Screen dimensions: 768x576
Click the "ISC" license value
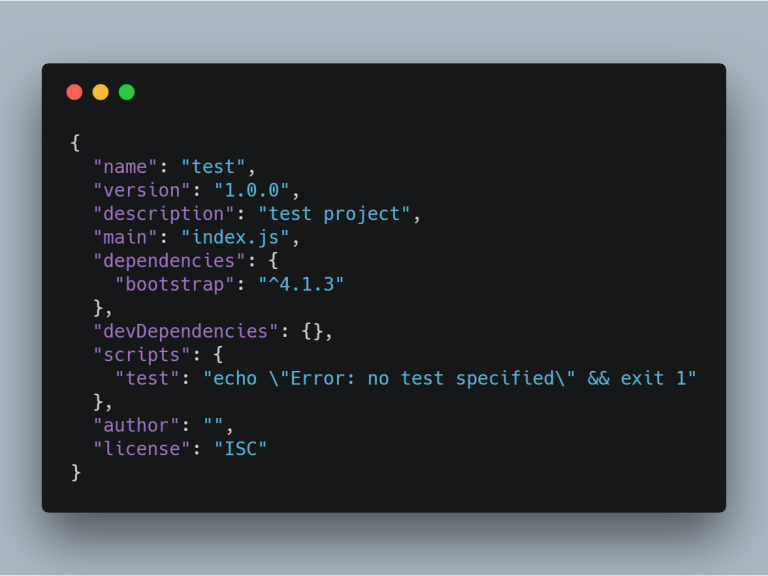[240, 449]
